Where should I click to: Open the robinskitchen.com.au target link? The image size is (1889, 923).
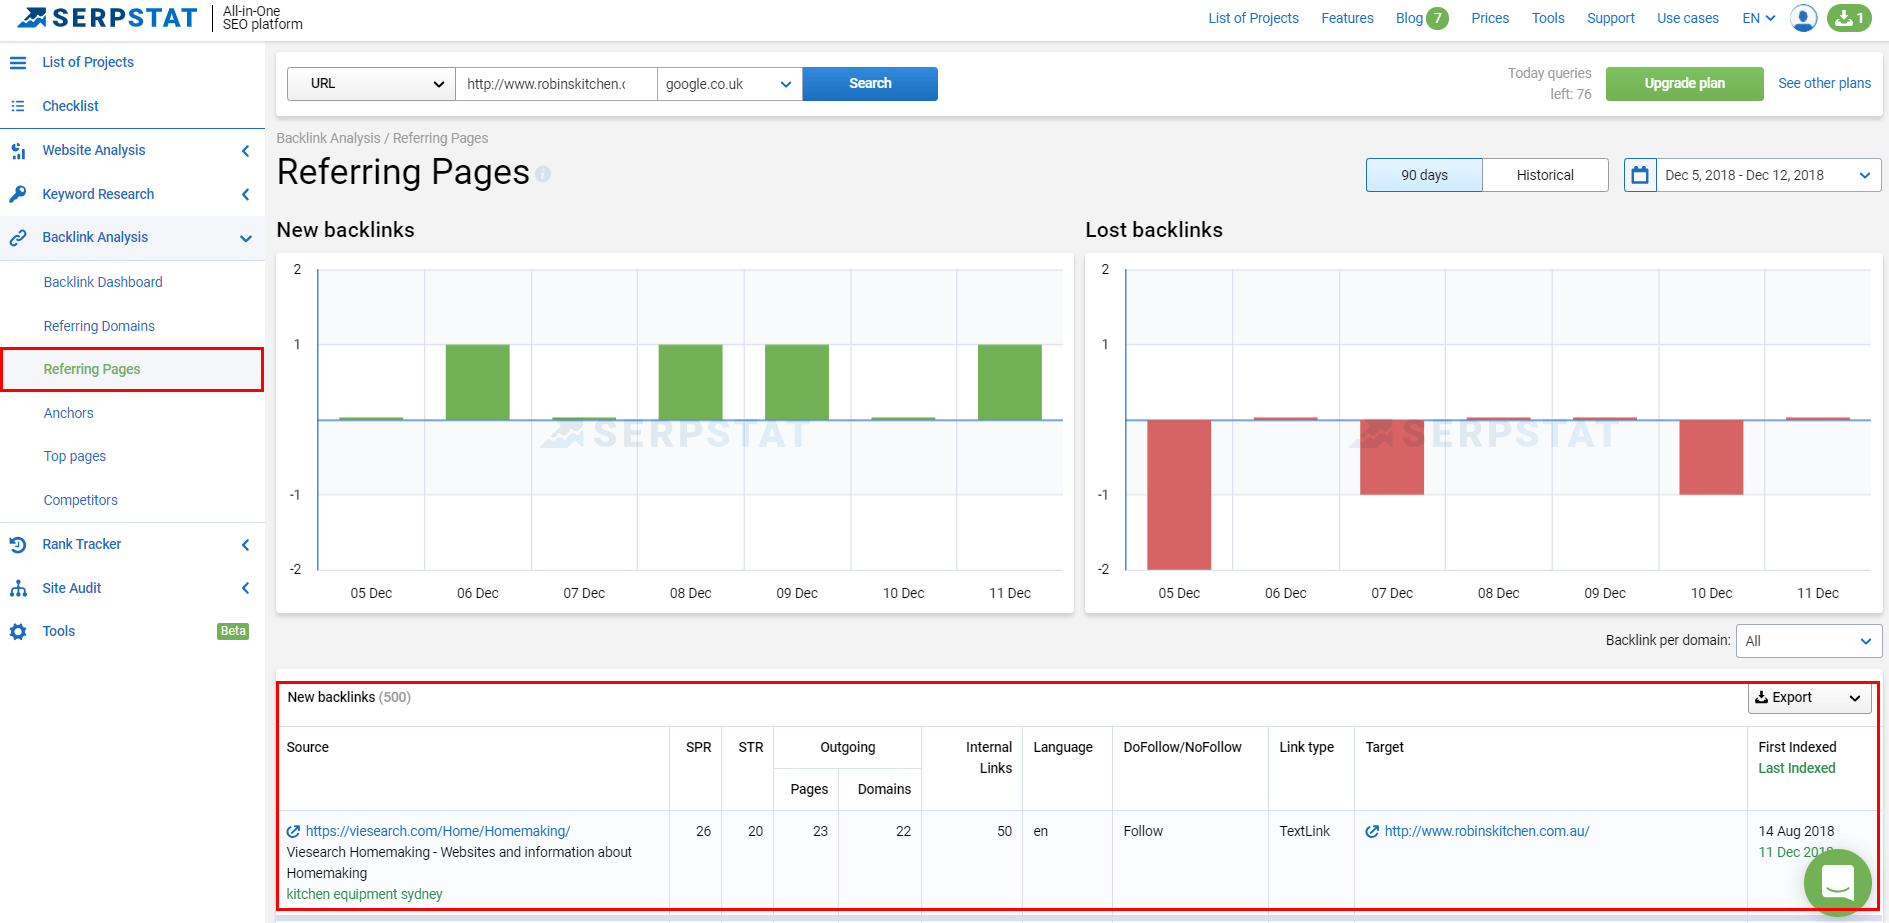coord(1486,831)
